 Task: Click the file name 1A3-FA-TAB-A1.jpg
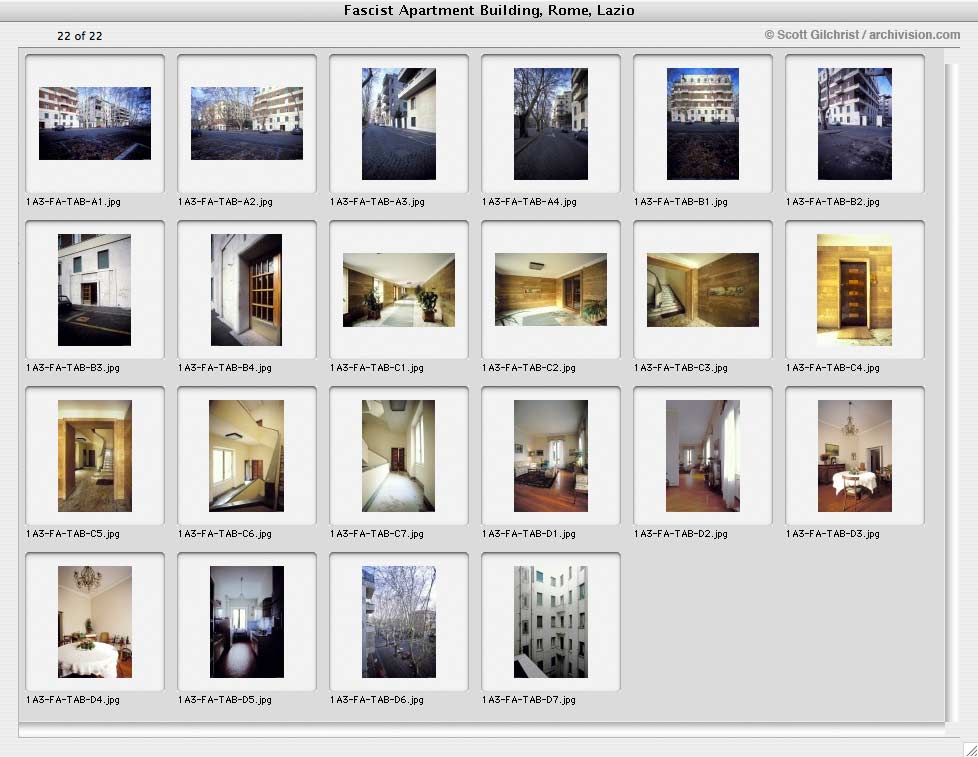click(x=73, y=202)
